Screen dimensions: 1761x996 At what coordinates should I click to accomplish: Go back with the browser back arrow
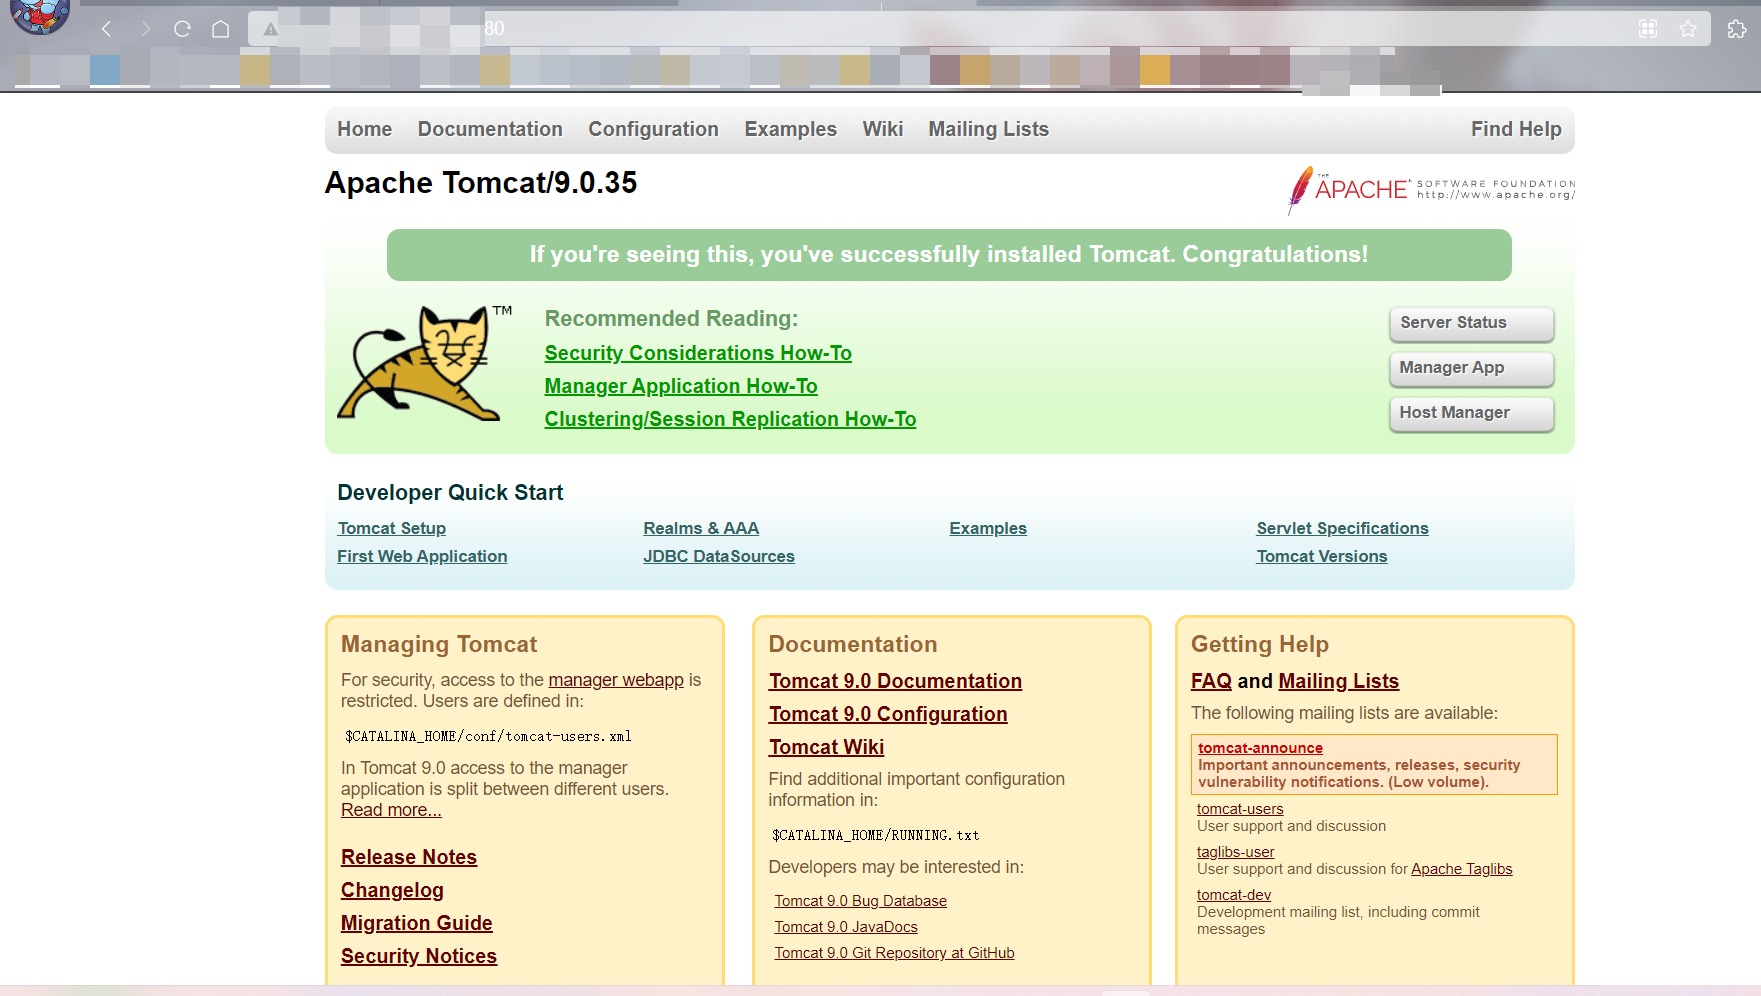[x=106, y=29]
